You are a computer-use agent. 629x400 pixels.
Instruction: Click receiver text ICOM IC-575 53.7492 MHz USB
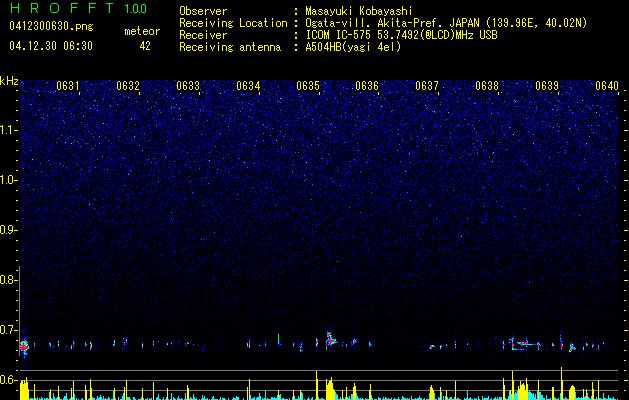pyautogui.click(x=401, y=35)
